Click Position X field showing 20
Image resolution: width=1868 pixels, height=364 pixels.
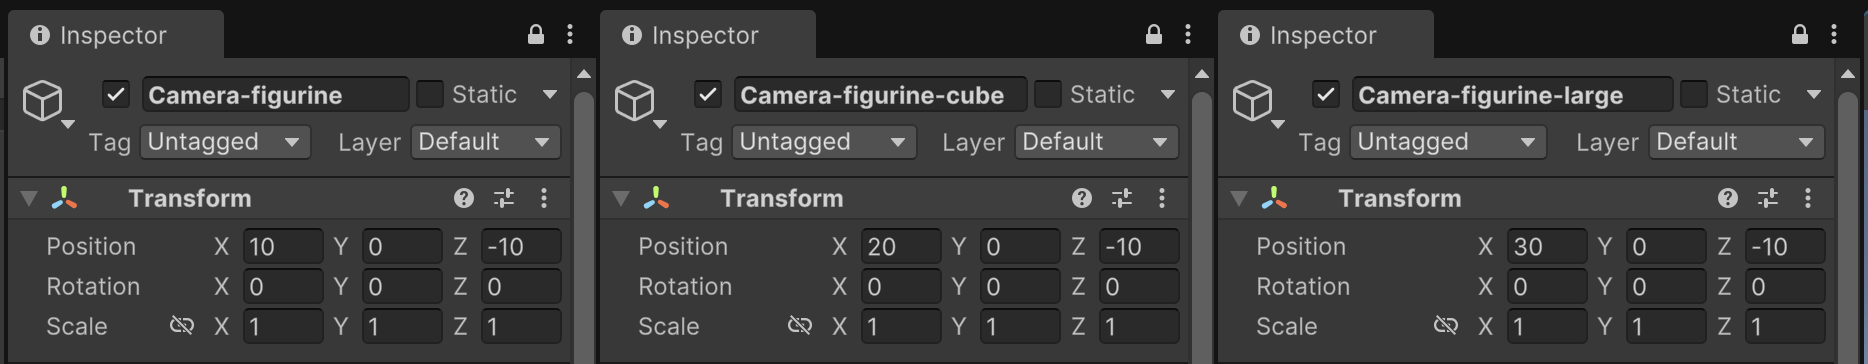point(901,246)
